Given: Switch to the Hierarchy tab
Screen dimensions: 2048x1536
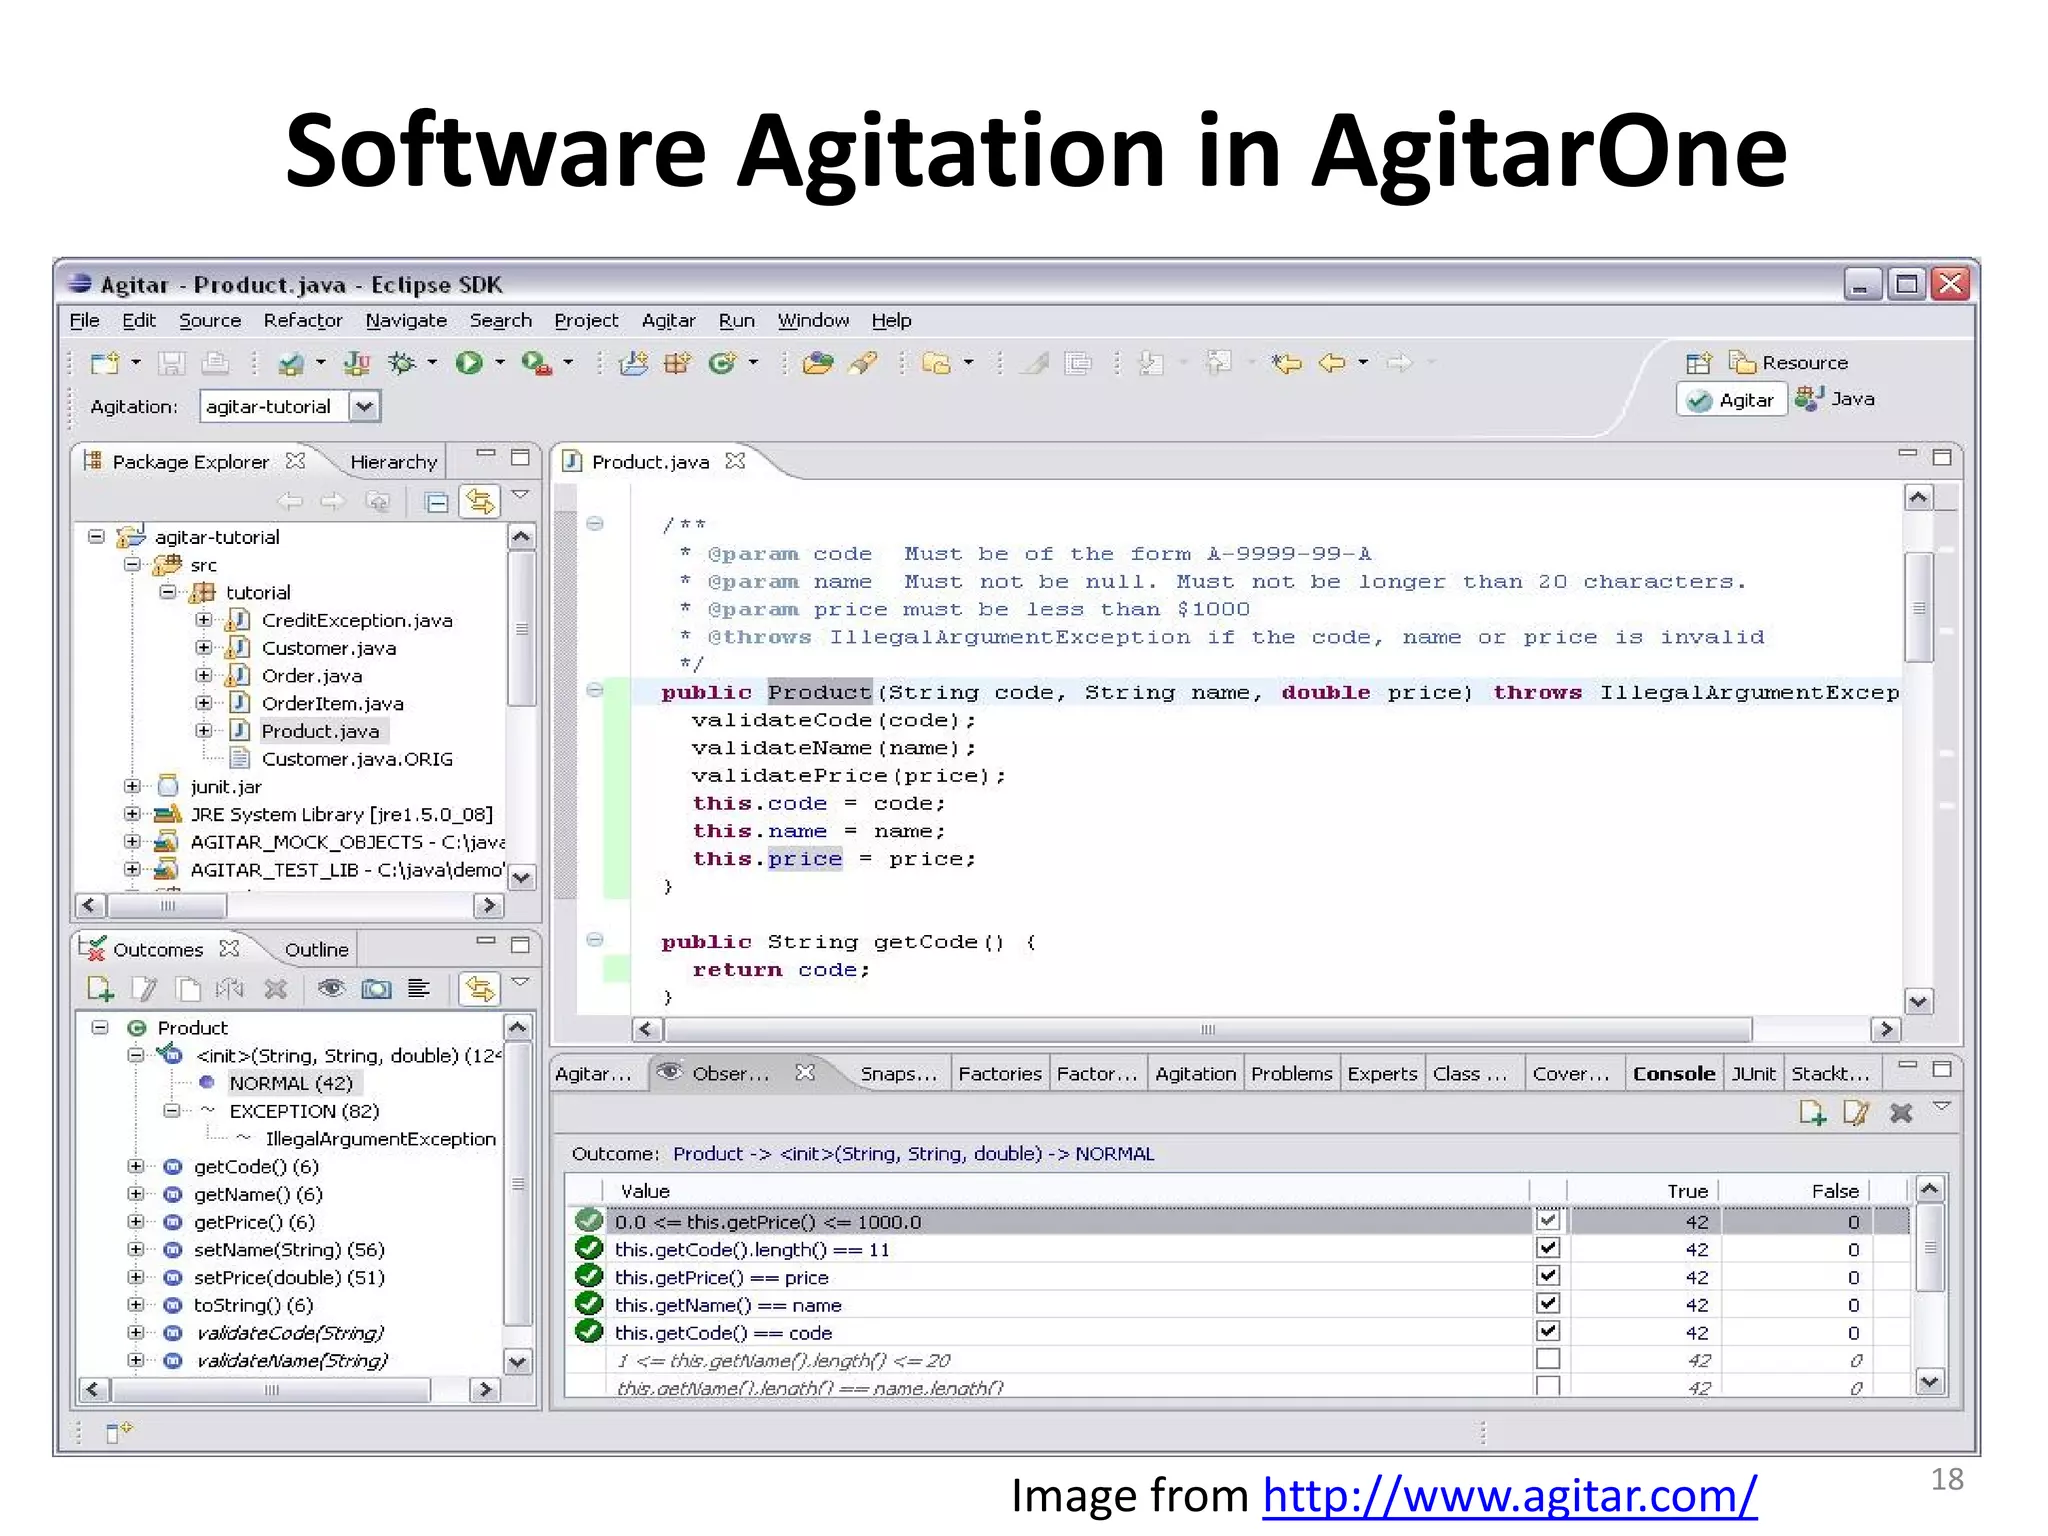Looking at the screenshot, I should (x=394, y=462).
